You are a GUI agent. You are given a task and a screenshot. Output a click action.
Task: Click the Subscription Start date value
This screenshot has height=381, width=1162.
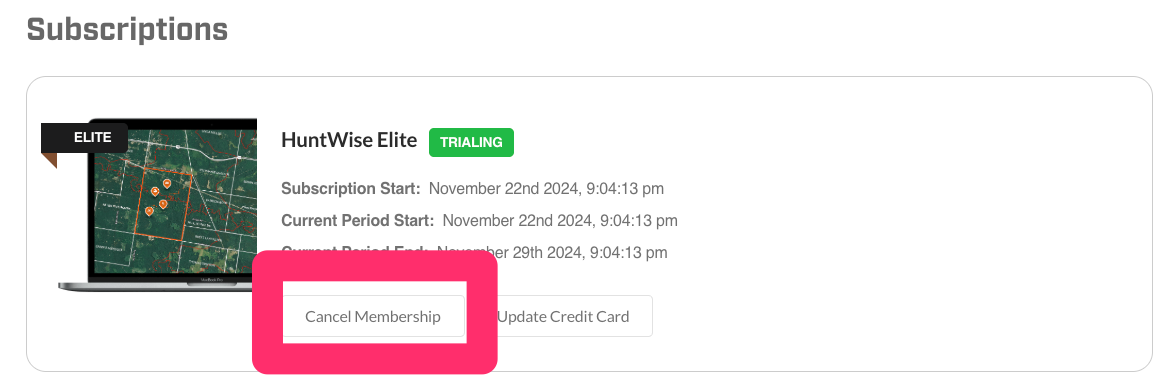coord(546,188)
